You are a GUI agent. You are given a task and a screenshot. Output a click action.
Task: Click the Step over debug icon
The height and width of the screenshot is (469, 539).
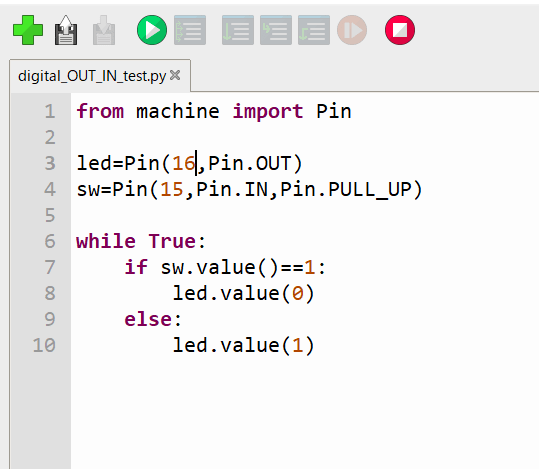click(x=238, y=30)
